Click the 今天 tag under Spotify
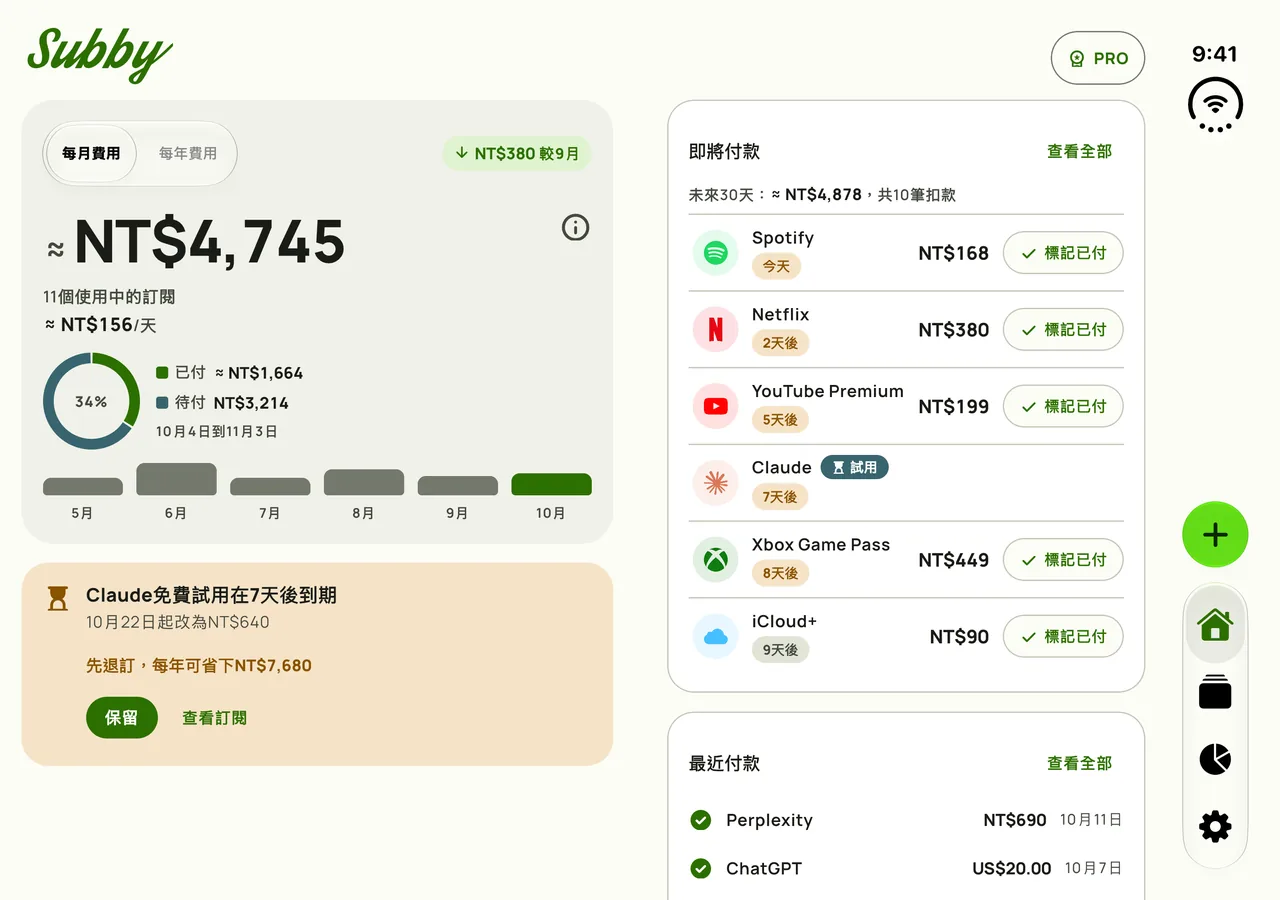 pyautogui.click(x=776, y=266)
